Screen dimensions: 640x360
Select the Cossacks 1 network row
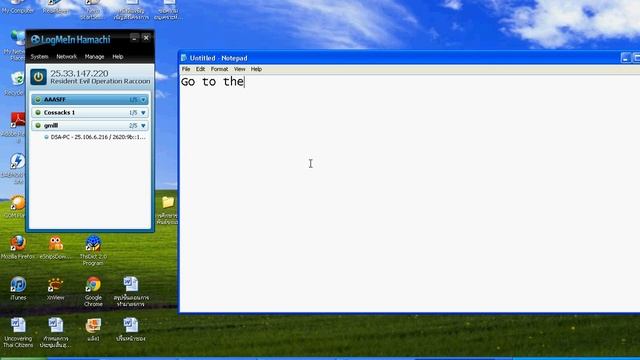point(90,113)
